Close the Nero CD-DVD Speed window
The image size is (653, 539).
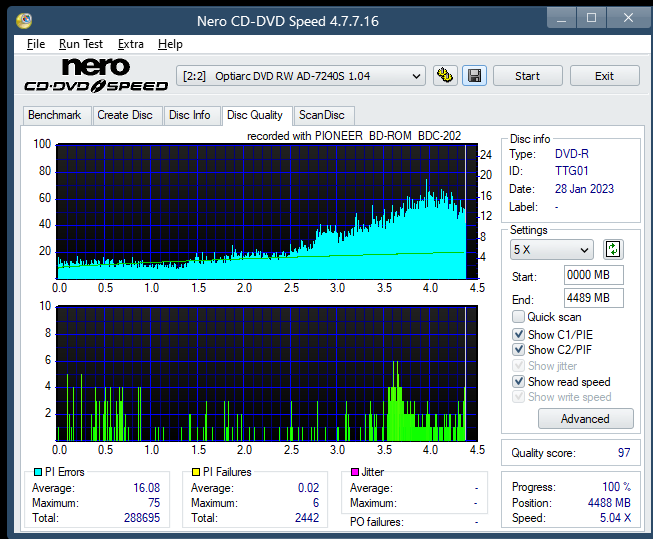[628, 18]
